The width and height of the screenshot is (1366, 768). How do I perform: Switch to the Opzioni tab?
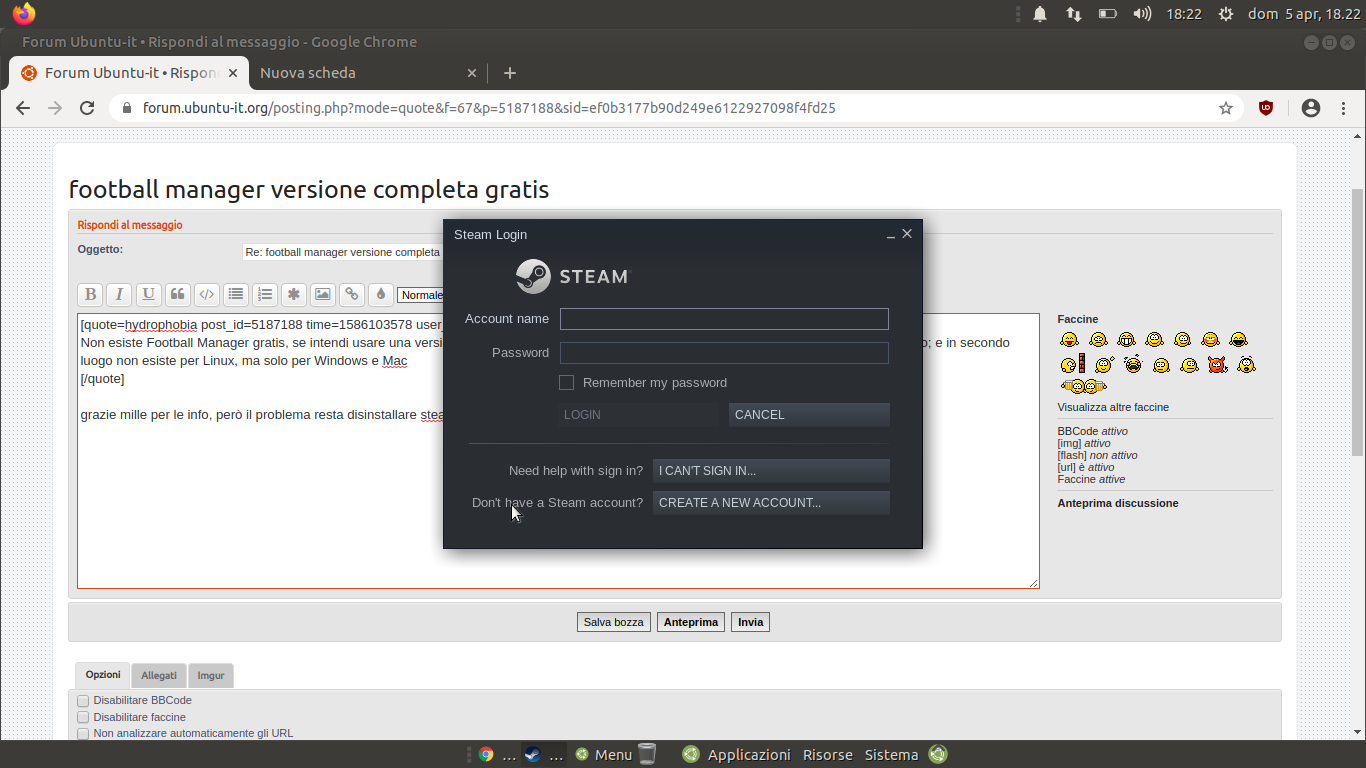point(102,675)
